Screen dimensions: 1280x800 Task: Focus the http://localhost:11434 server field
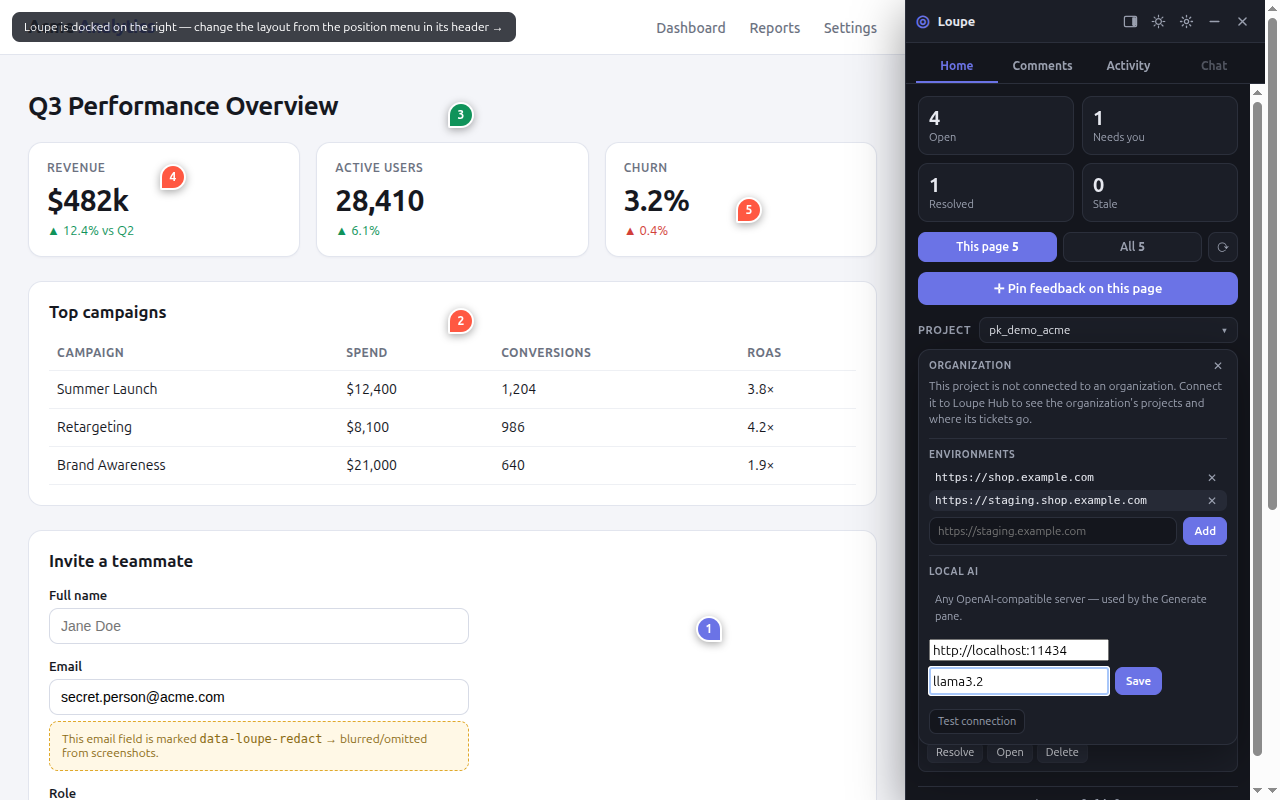[1019, 651]
